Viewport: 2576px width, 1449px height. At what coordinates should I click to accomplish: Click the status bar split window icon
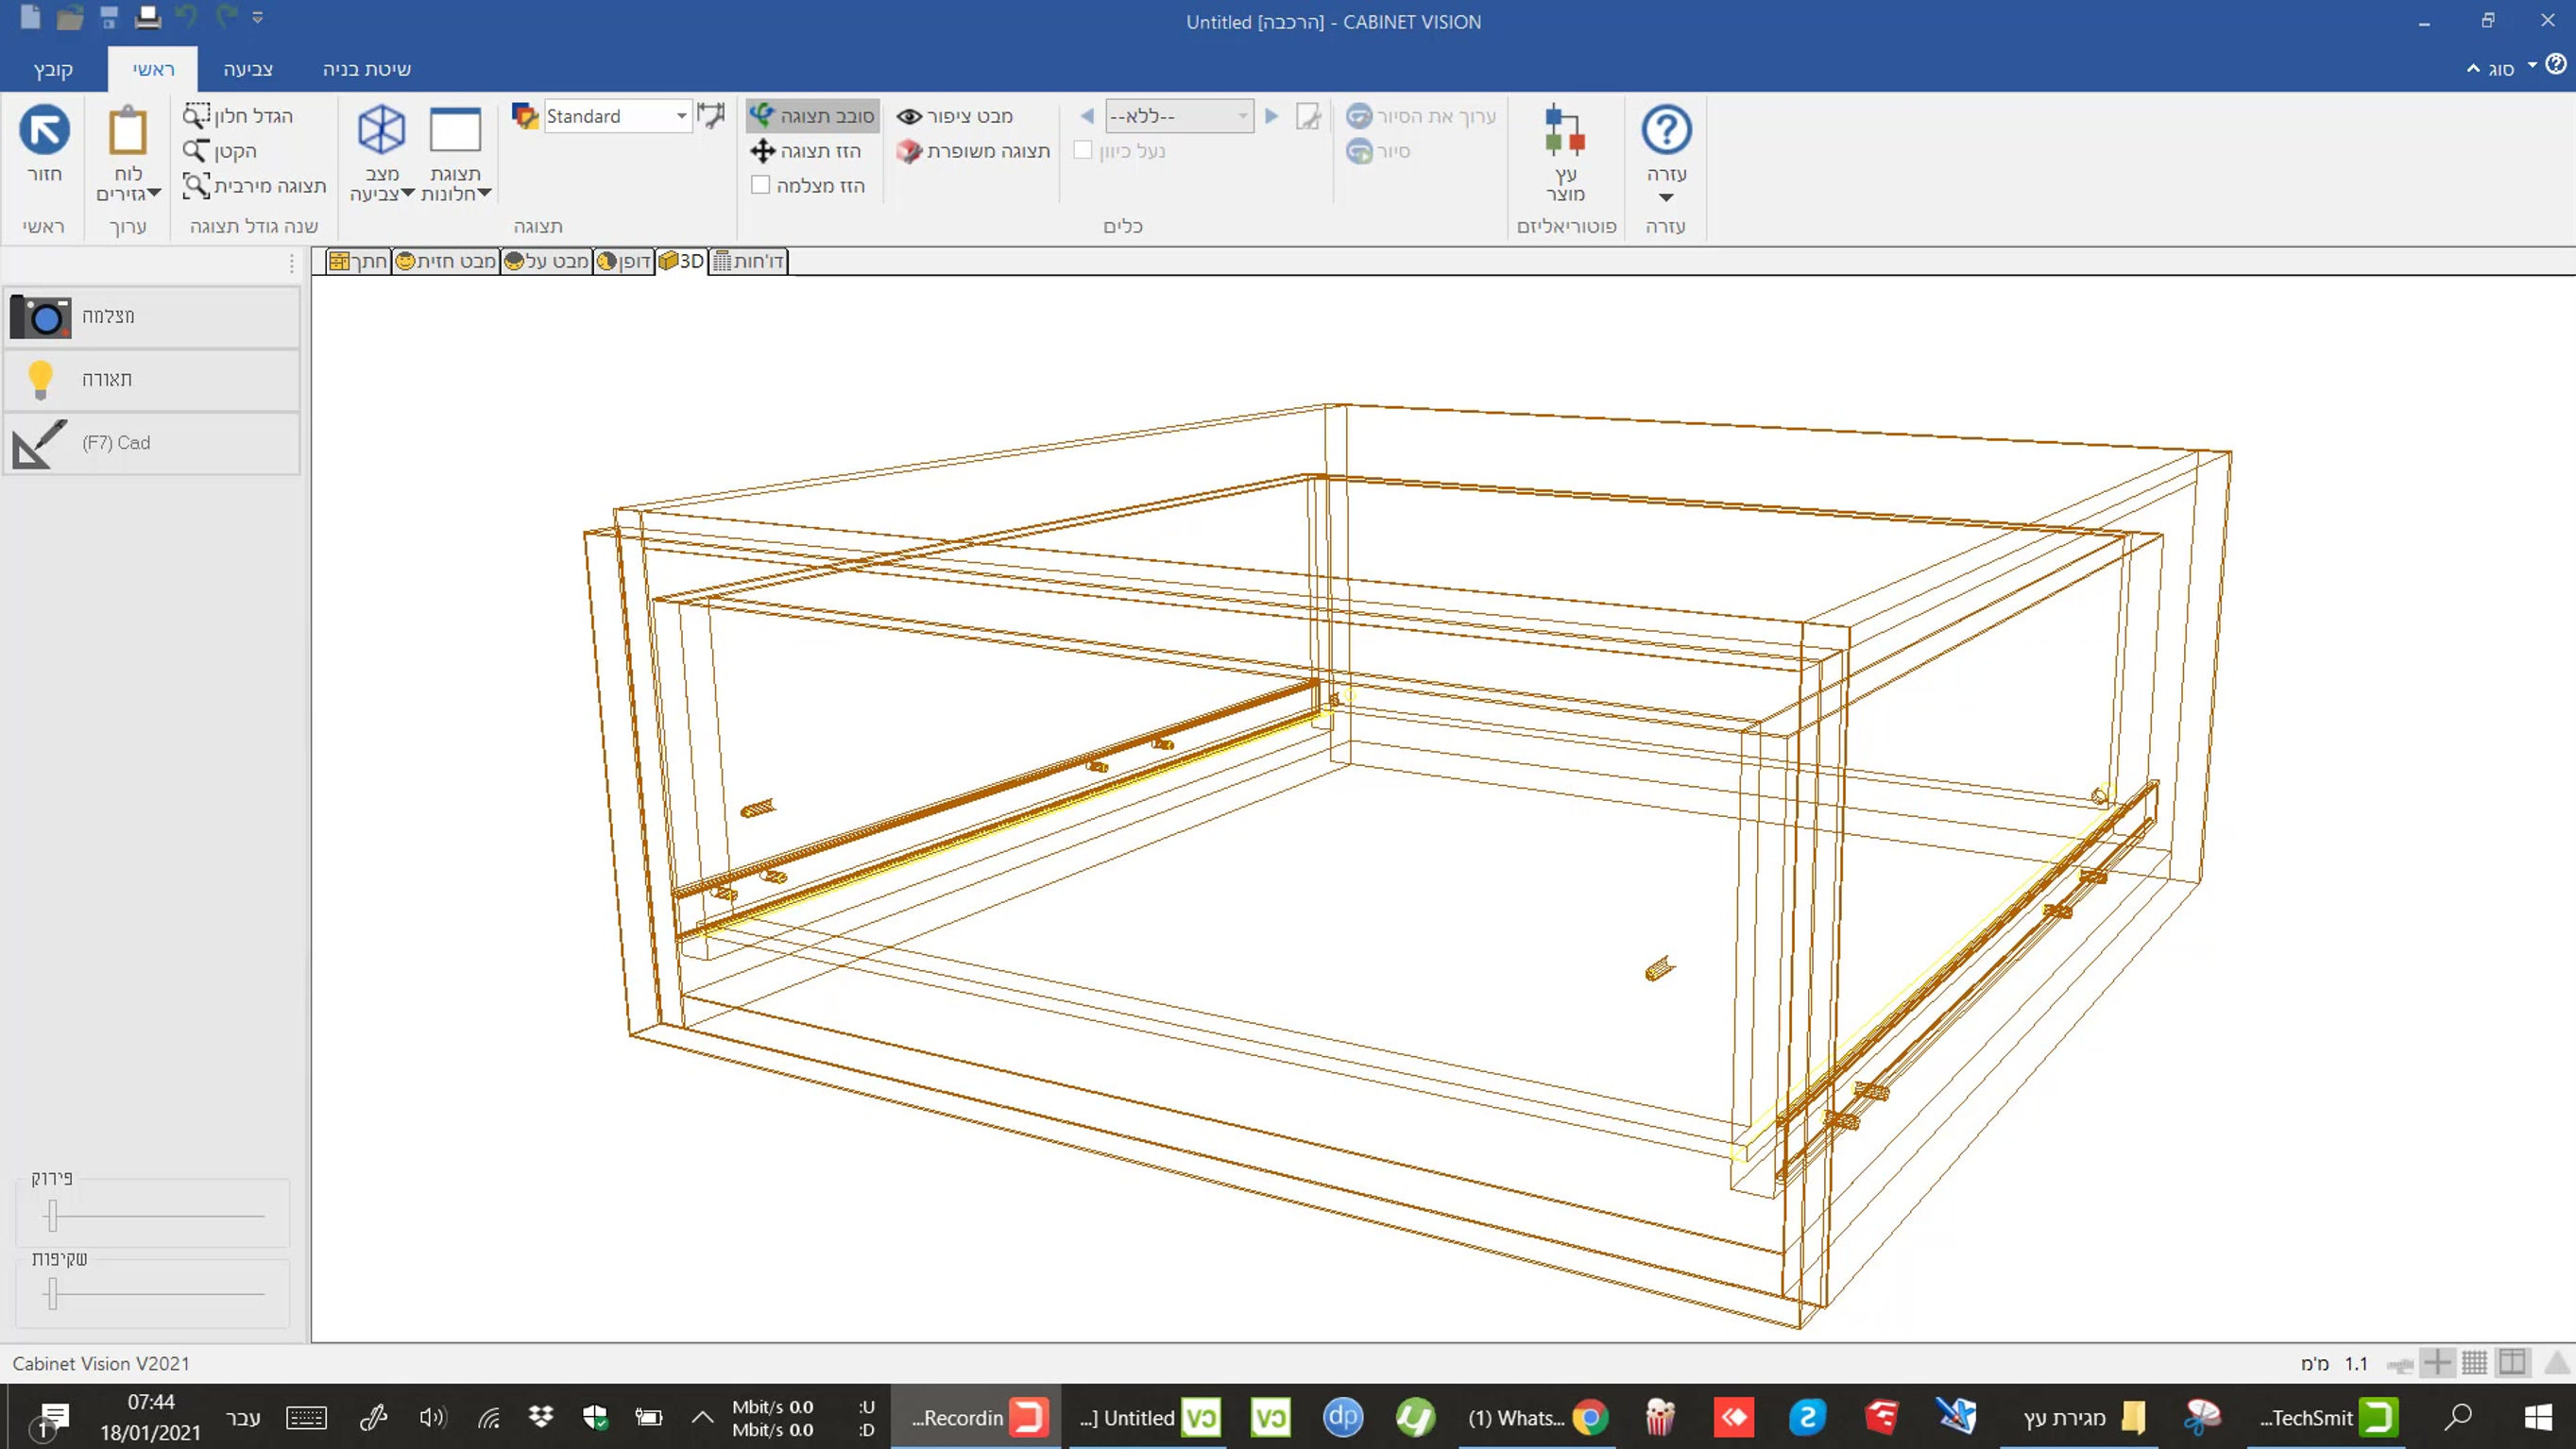coord(2512,1362)
